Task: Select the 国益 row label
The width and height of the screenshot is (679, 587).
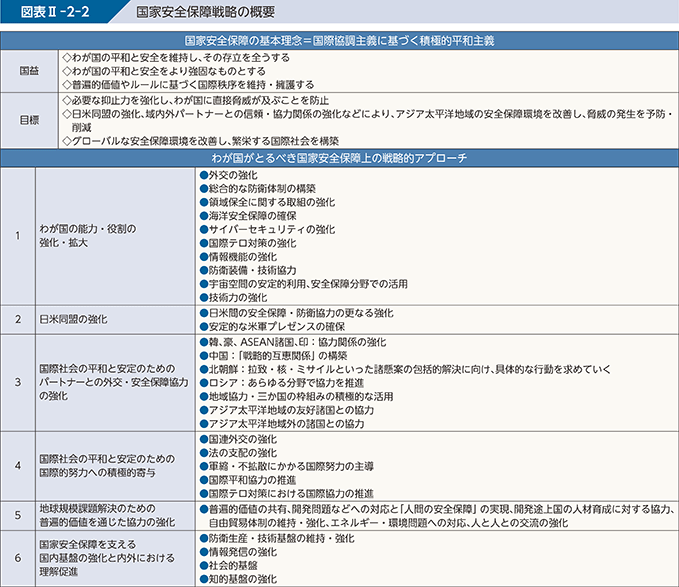Action: pyautogui.click(x=29, y=71)
